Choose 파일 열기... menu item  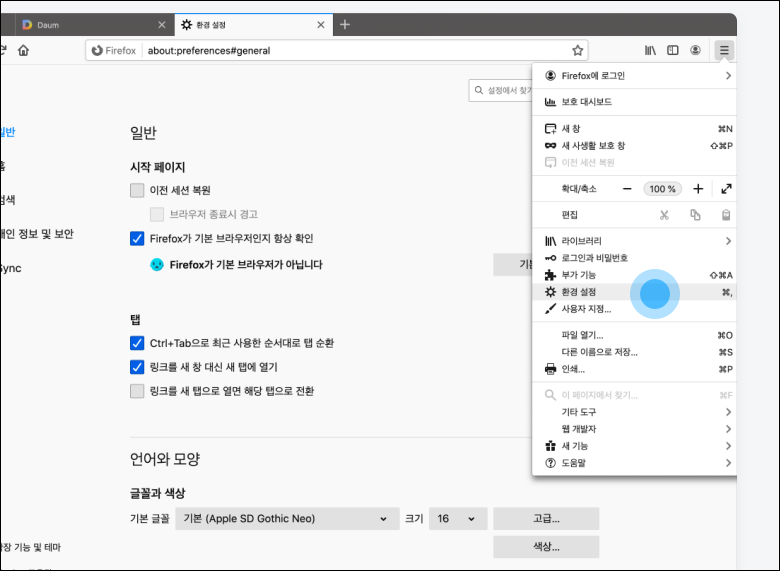pyautogui.click(x=634, y=335)
